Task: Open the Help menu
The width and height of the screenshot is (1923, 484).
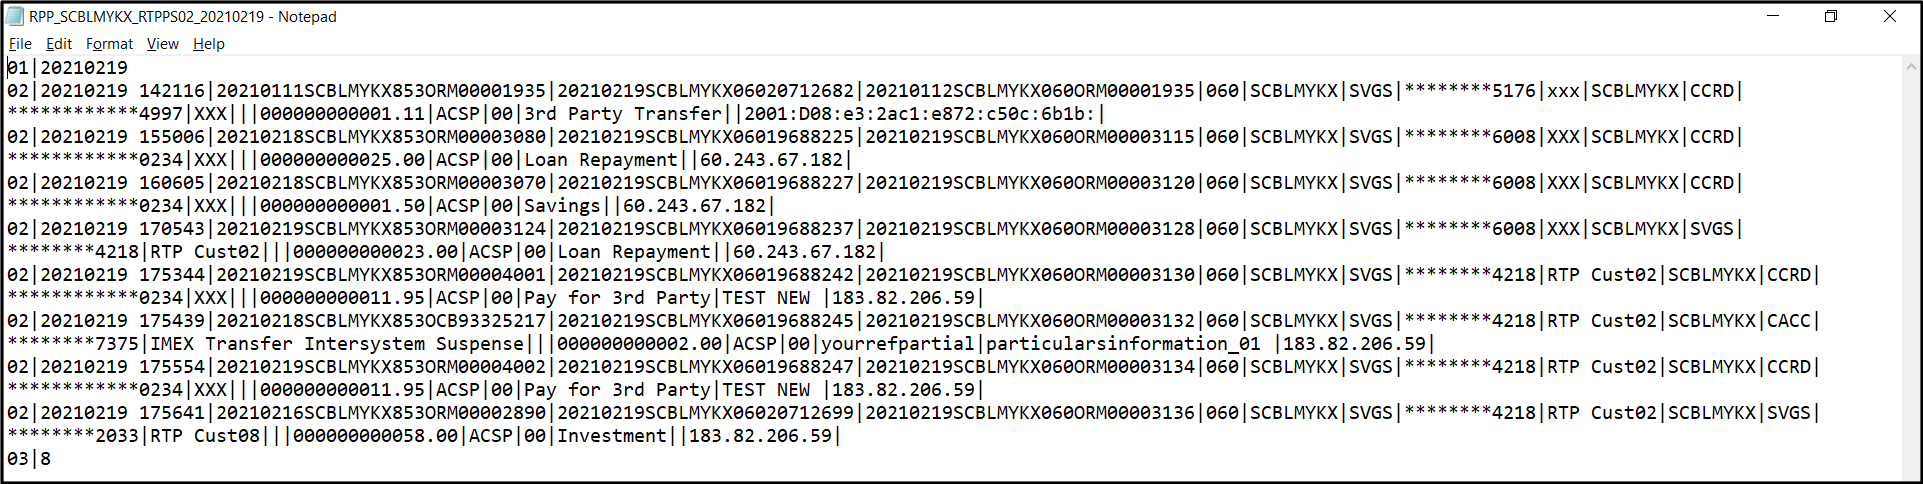Action: point(209,44)
